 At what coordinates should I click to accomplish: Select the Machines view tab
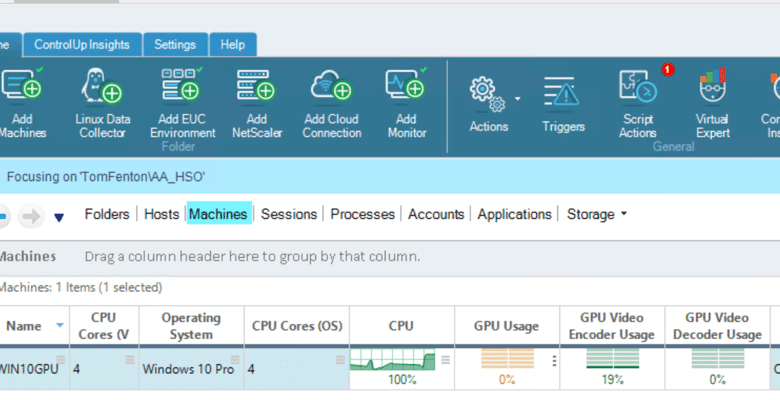218,214
